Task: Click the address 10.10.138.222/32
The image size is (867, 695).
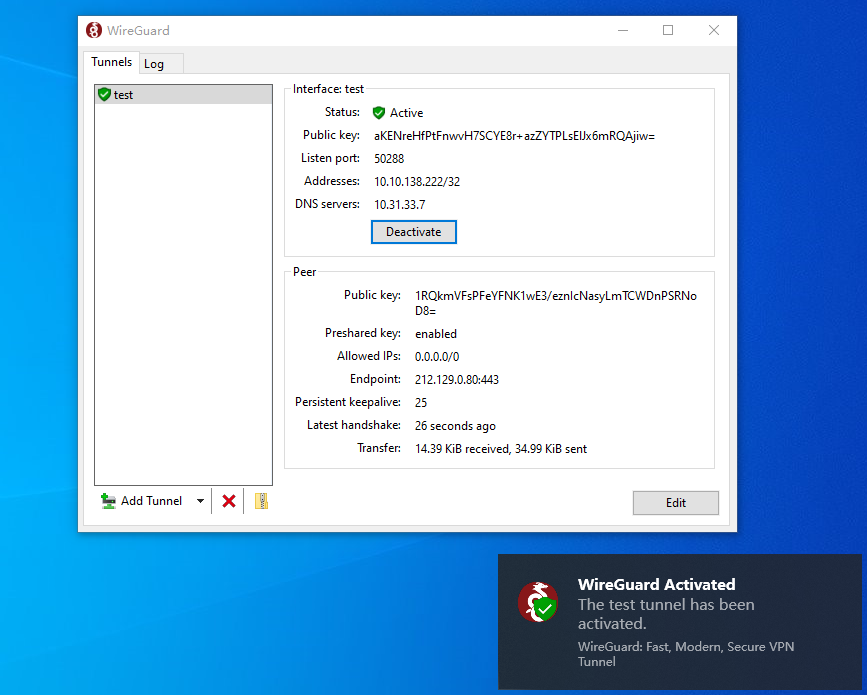Action: pos(417,182)
